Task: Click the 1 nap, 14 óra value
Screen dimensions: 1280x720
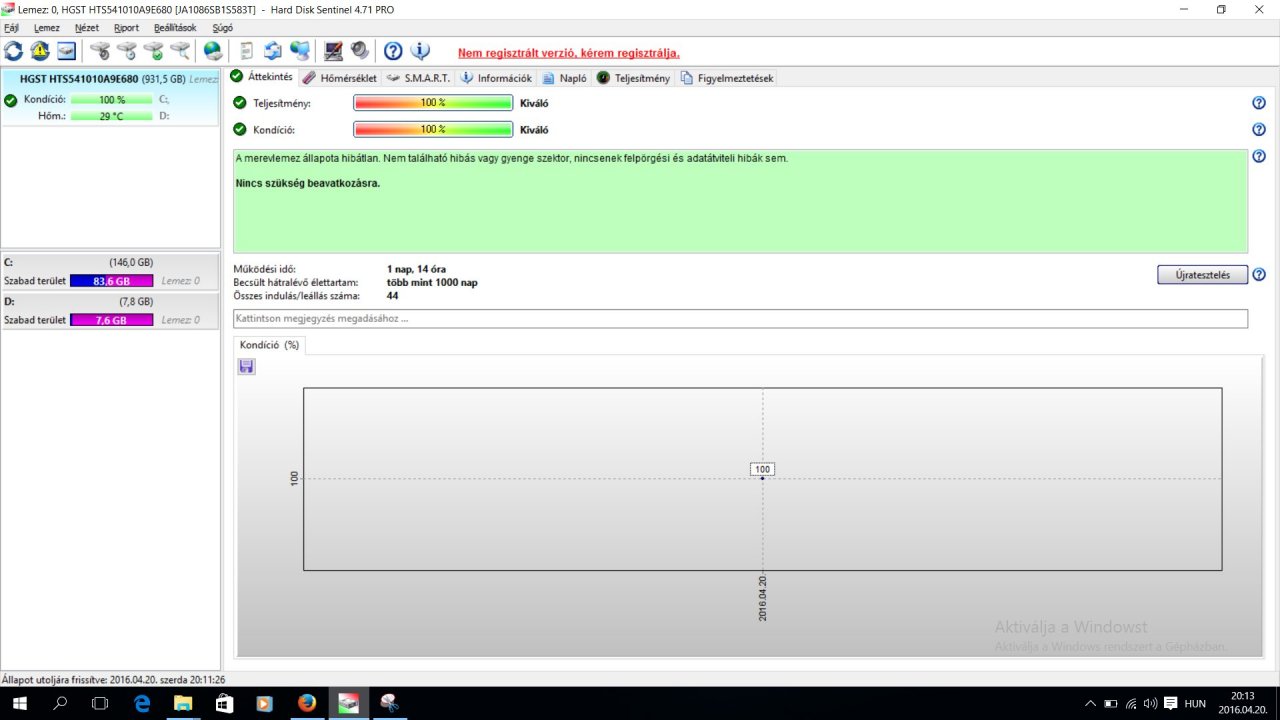Action: 416,269
